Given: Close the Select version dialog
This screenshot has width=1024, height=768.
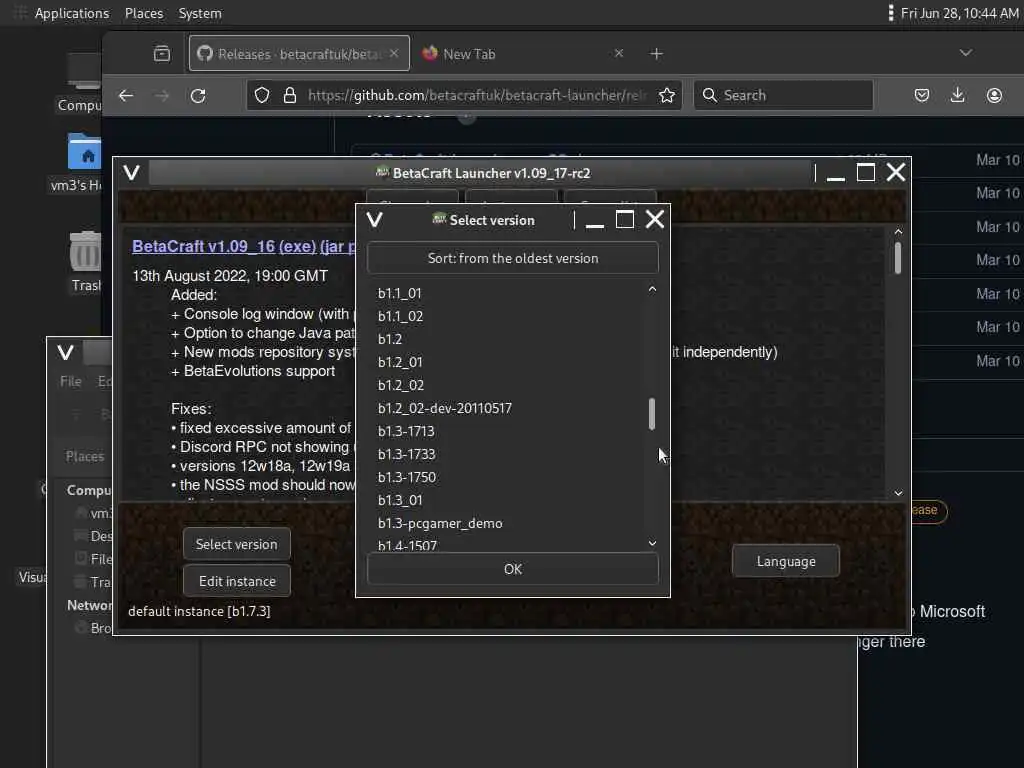Looking at the screenshot, I should click(654, 219).
